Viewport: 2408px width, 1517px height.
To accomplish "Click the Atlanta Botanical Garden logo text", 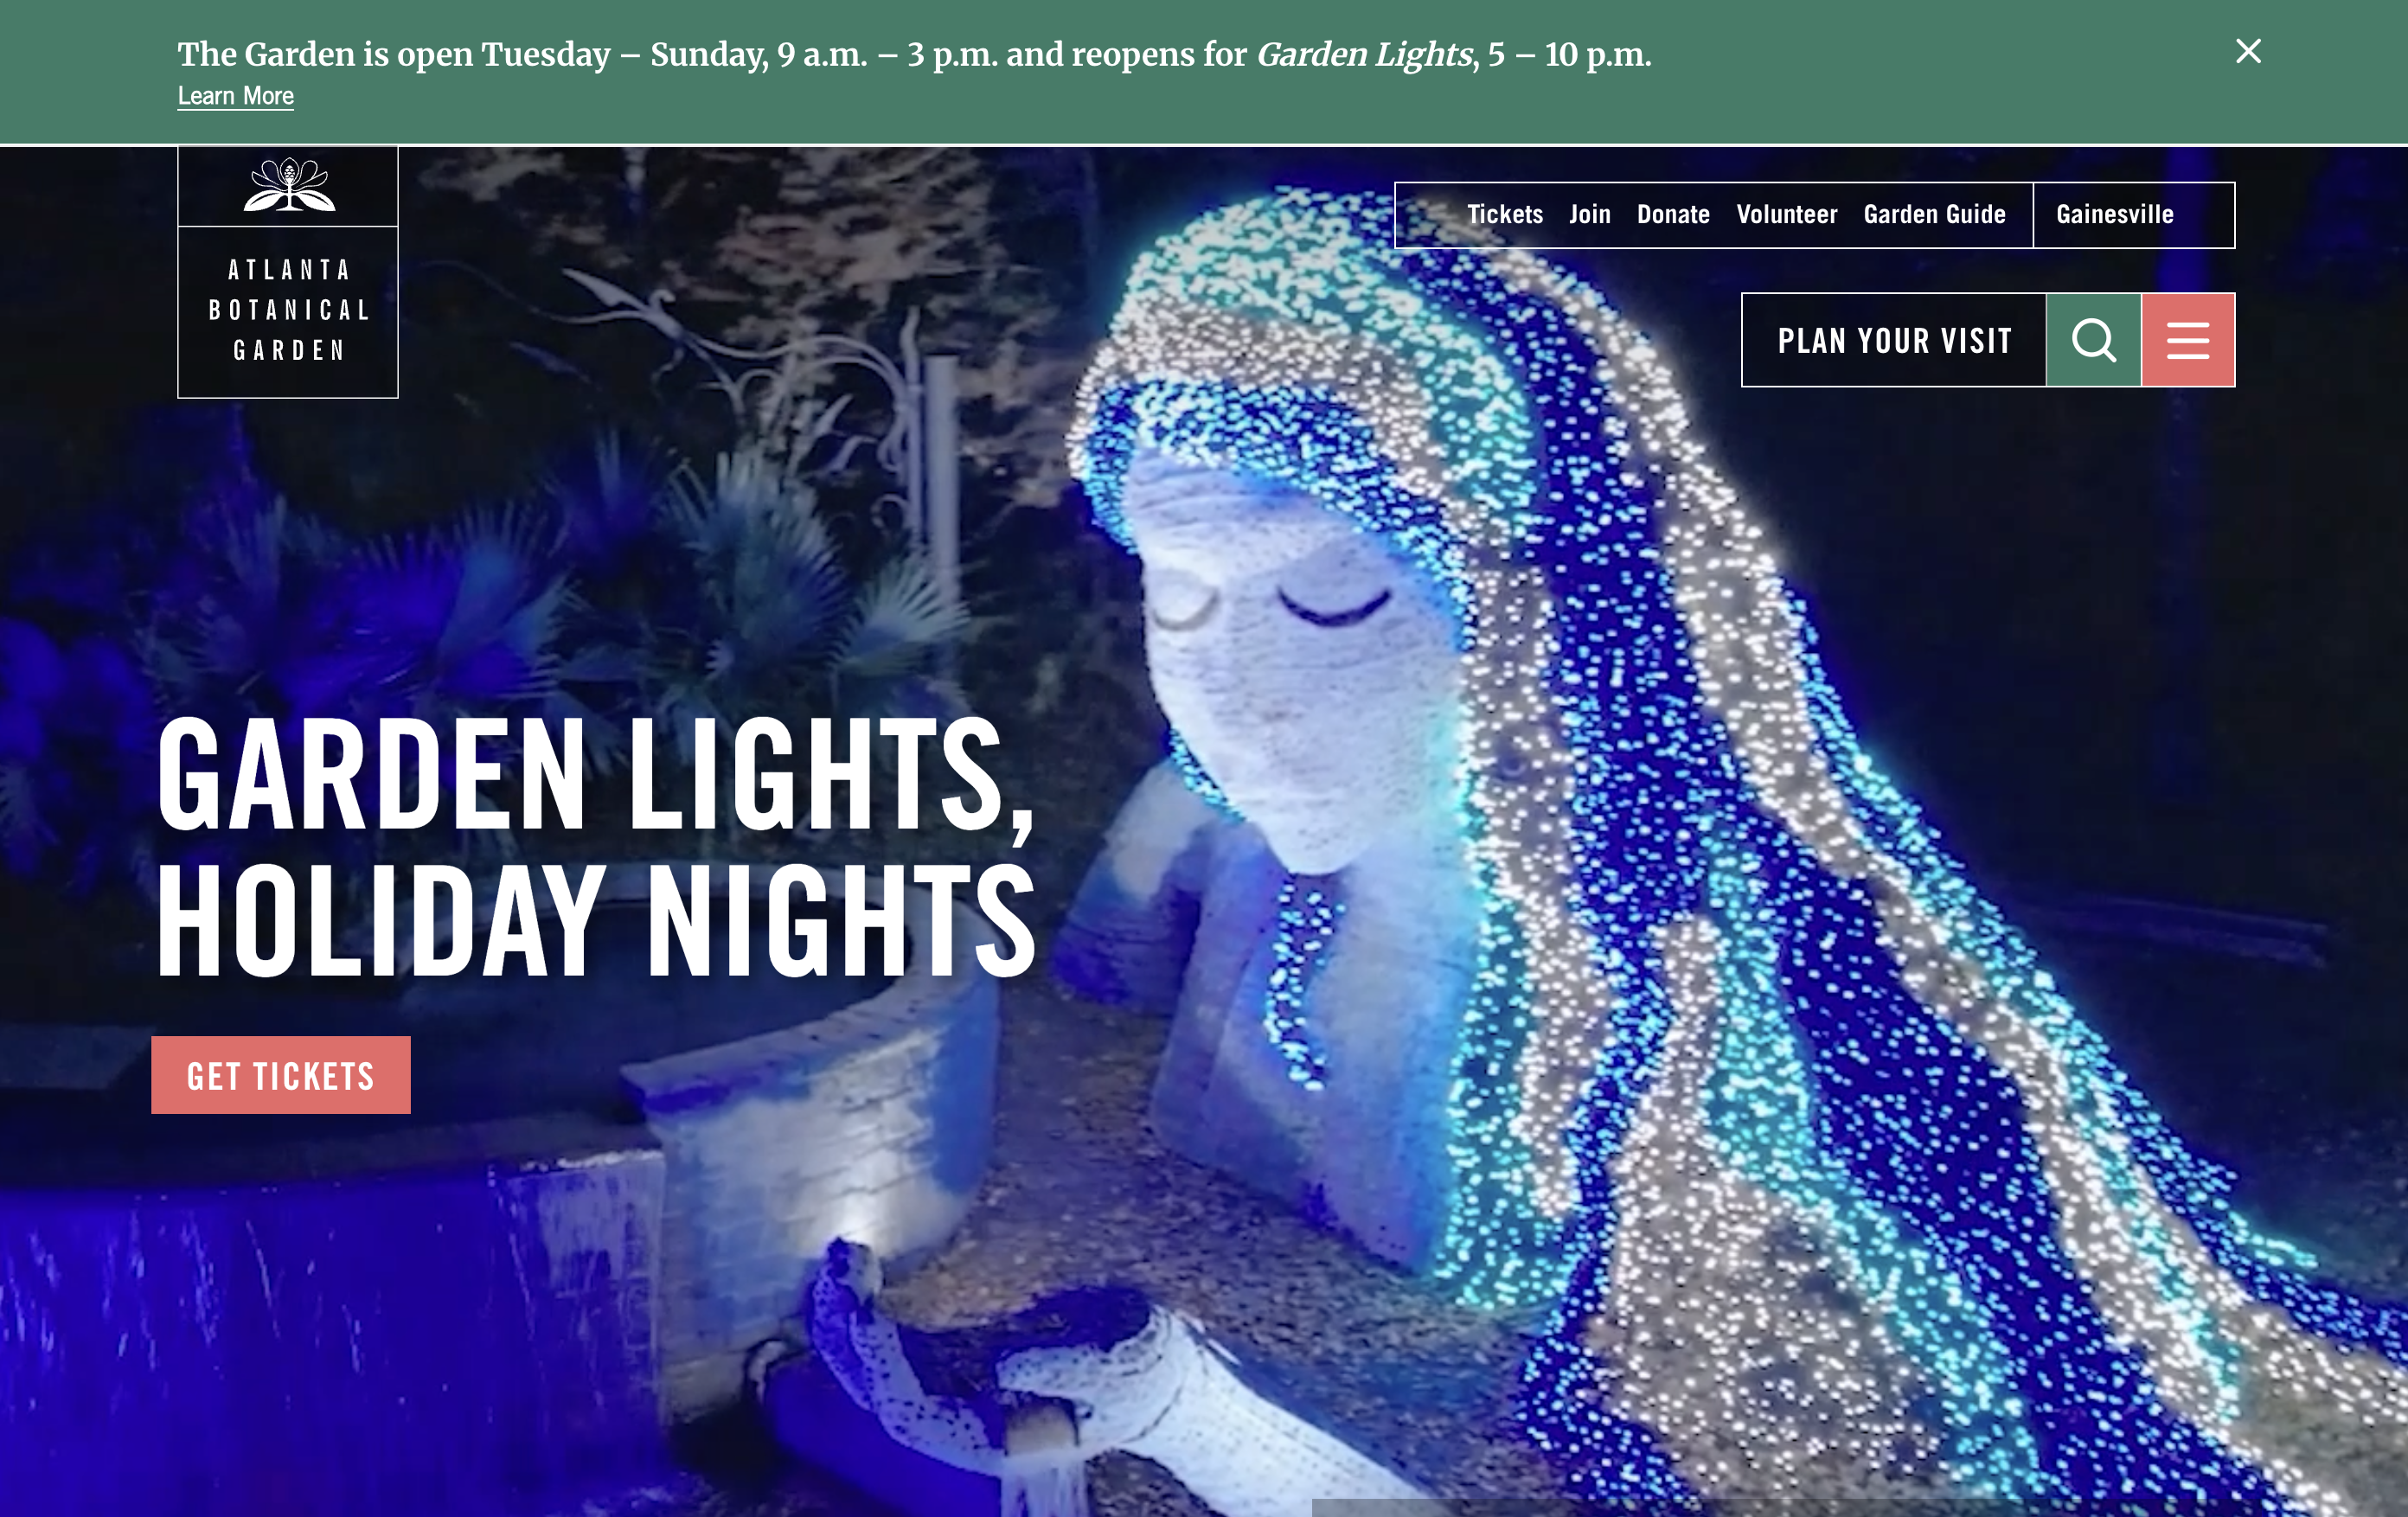I will pyautogui.click(x=289, y=310).
